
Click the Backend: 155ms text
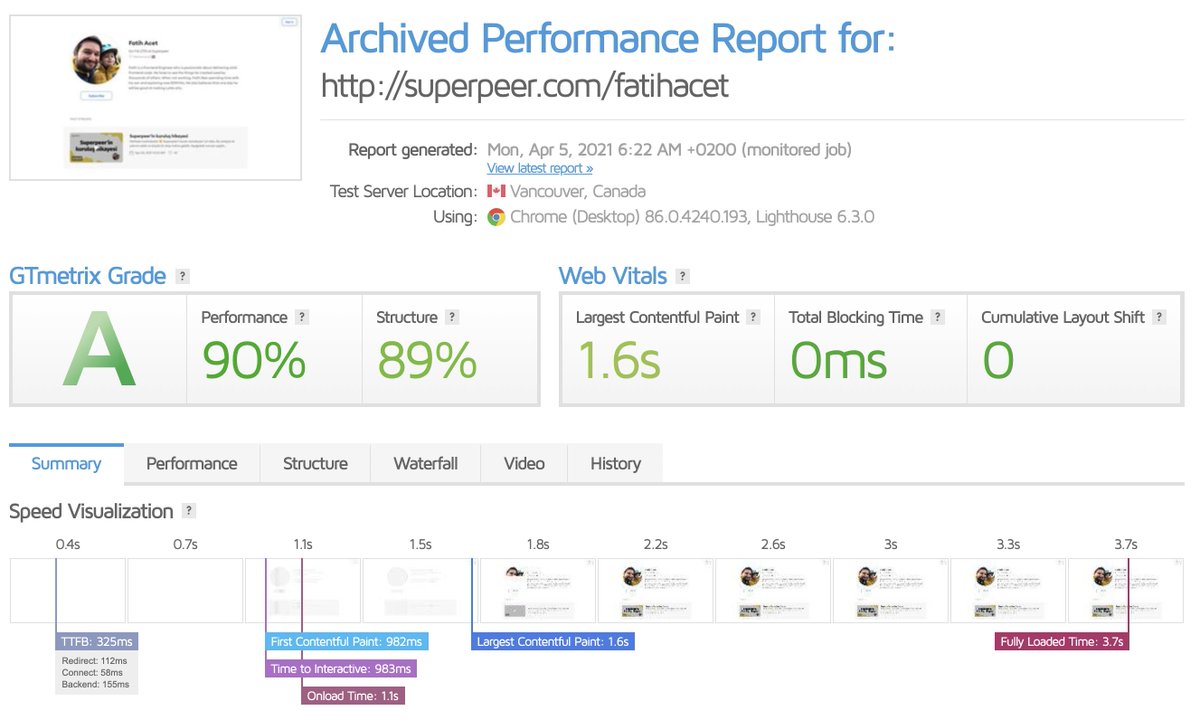coord(94,684)
